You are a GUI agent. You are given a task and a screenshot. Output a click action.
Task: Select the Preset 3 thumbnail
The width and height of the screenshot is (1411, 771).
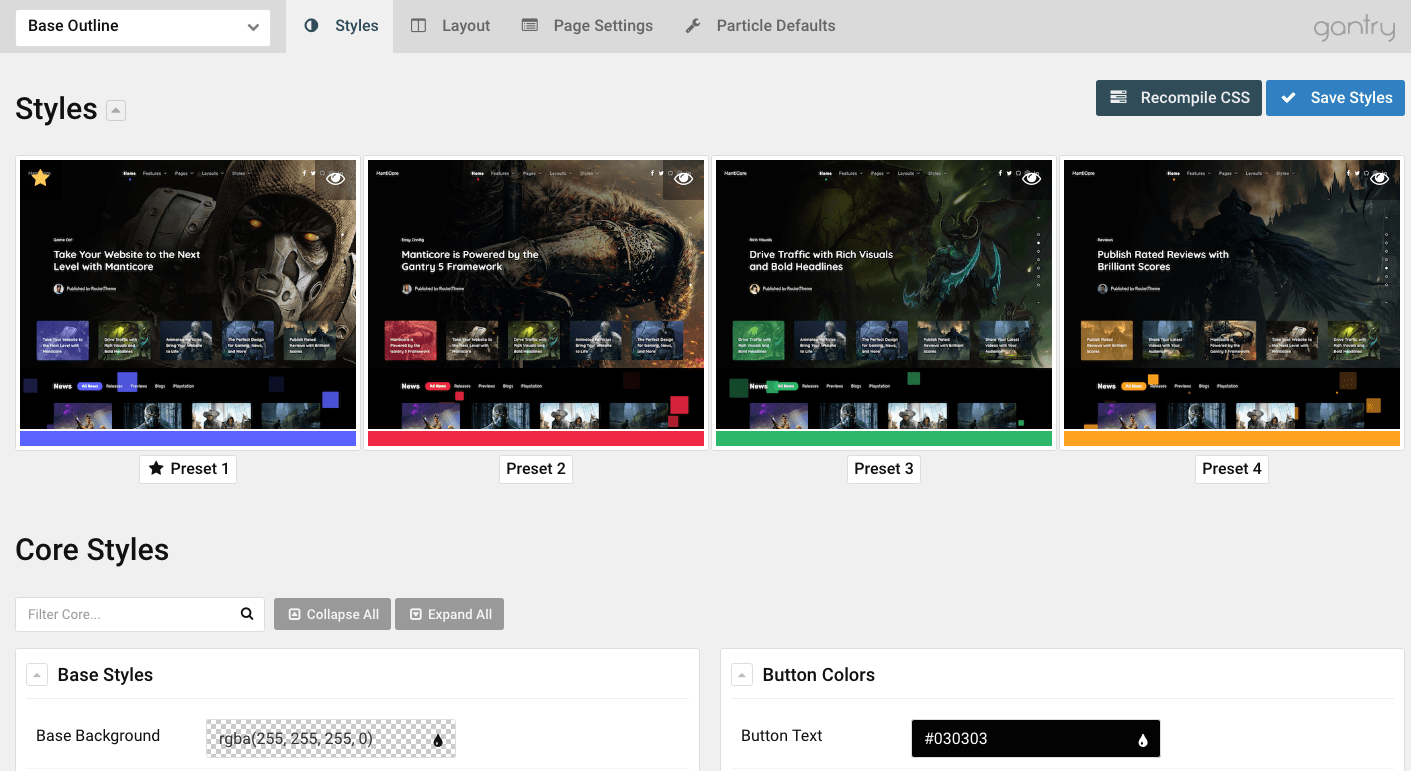[x=884, y=302]
